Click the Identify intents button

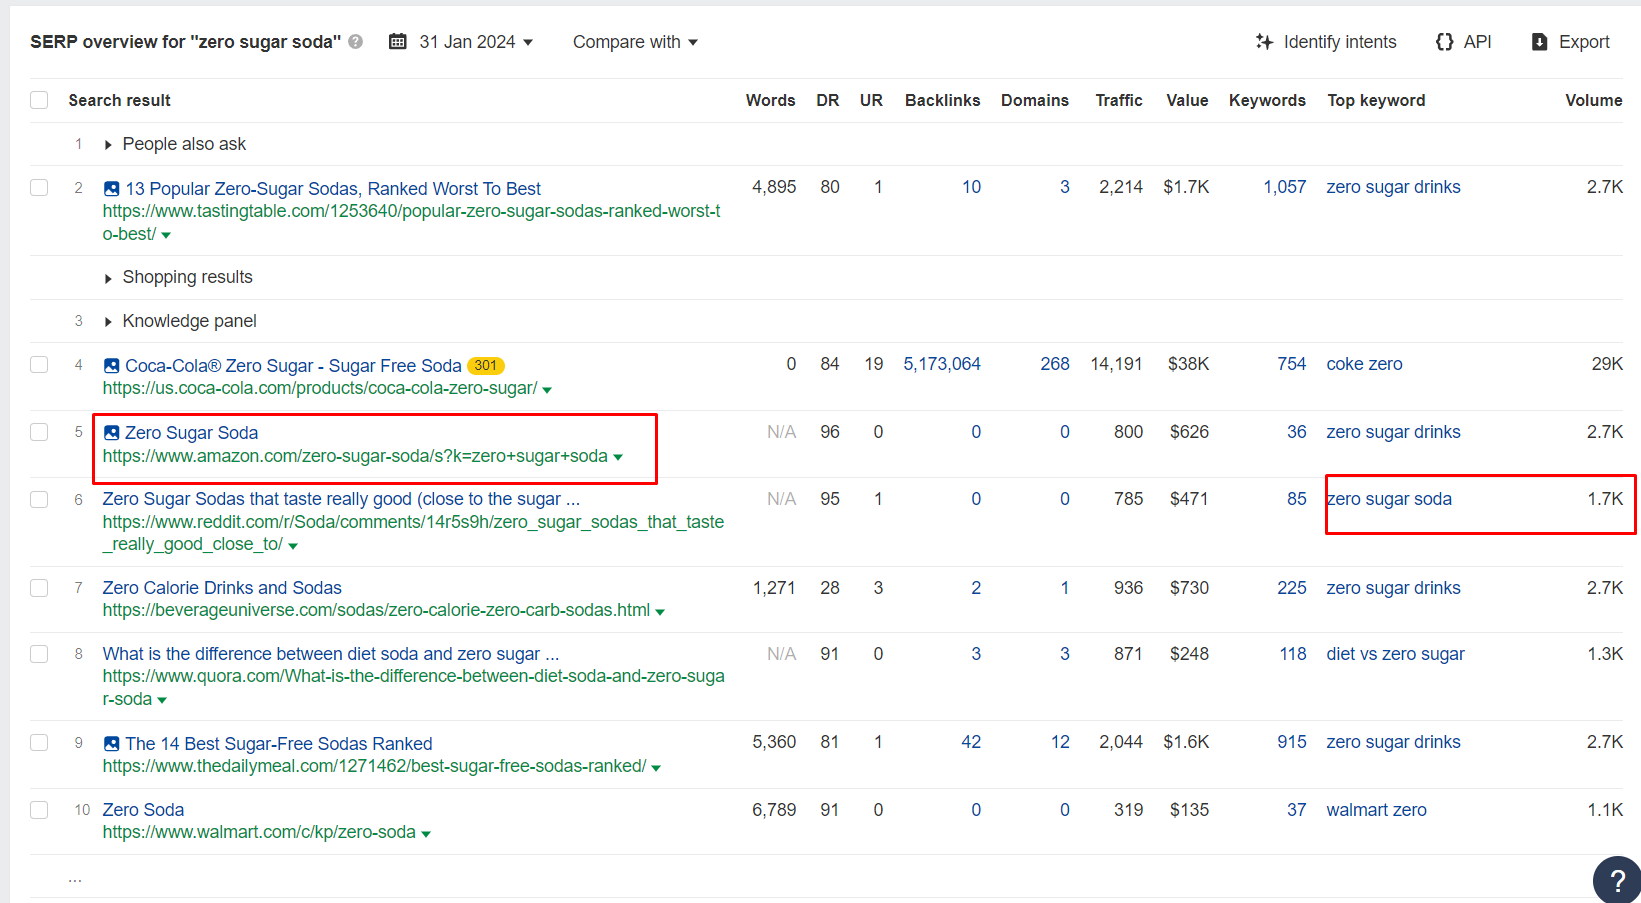click(x=1326, y=42)
